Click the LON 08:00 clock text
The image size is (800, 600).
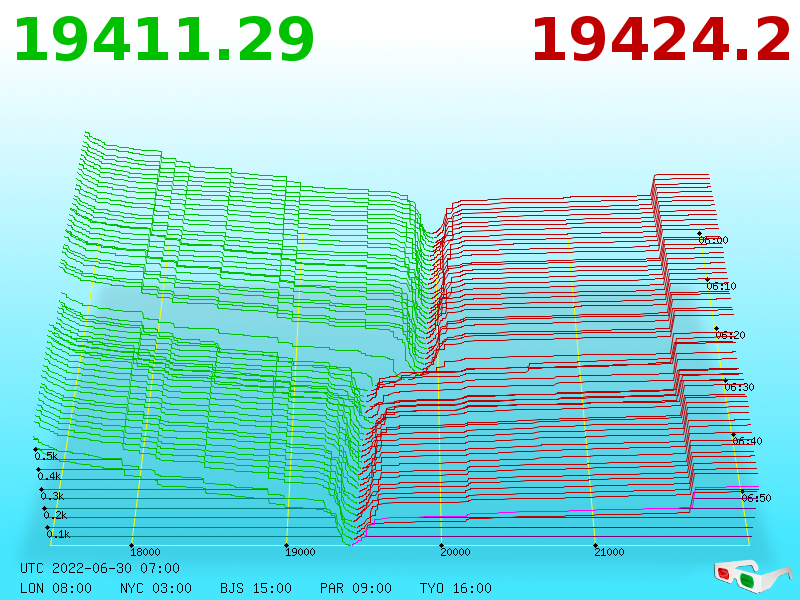pos(56,588)
